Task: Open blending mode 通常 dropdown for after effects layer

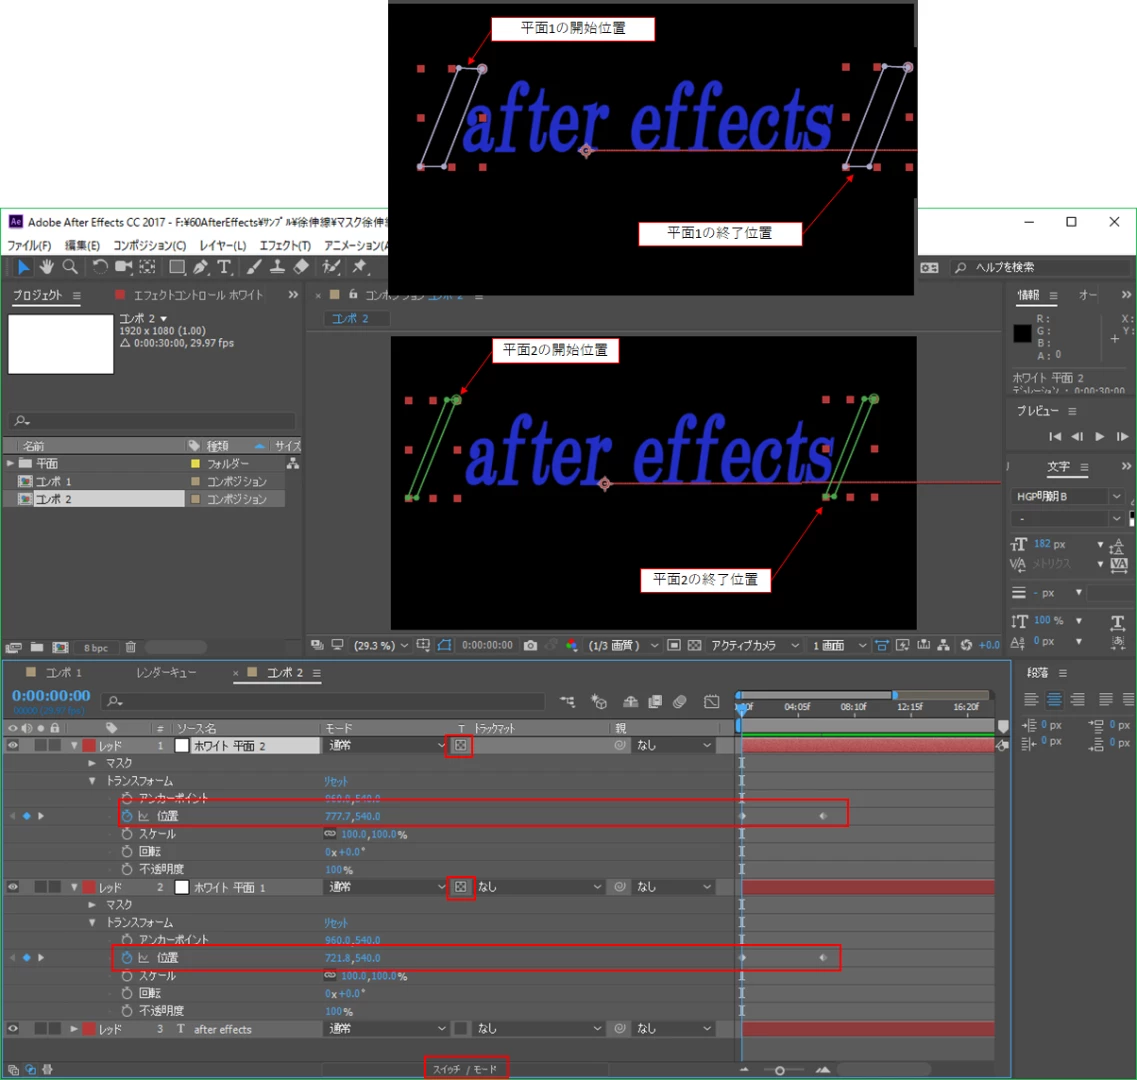Action: tap(386, 1029)
